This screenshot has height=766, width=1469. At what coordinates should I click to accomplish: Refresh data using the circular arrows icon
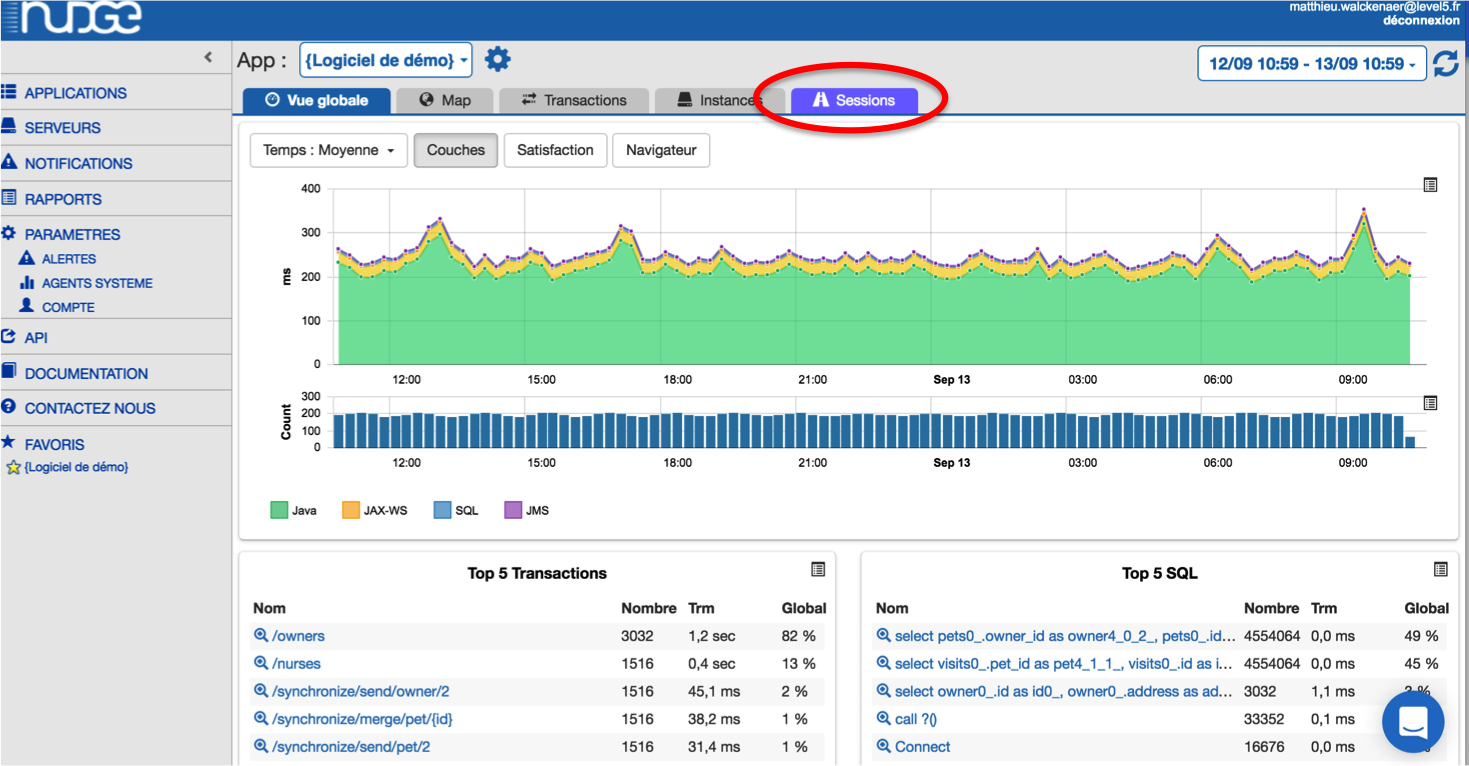1447,62
